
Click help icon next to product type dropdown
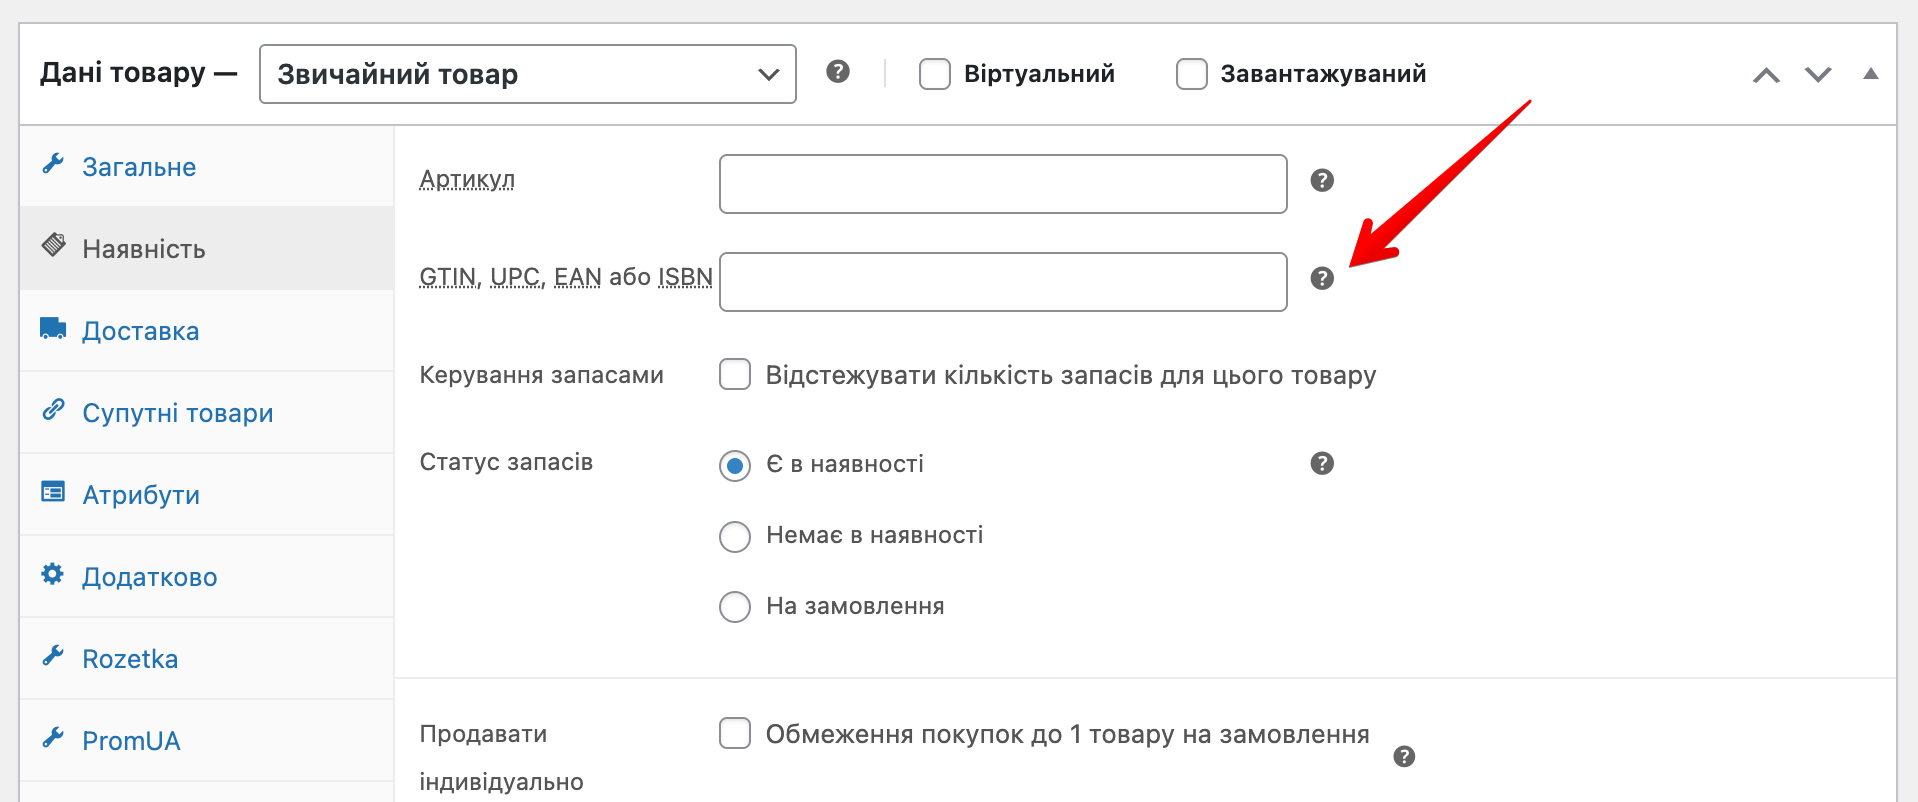tap(838, 72)
